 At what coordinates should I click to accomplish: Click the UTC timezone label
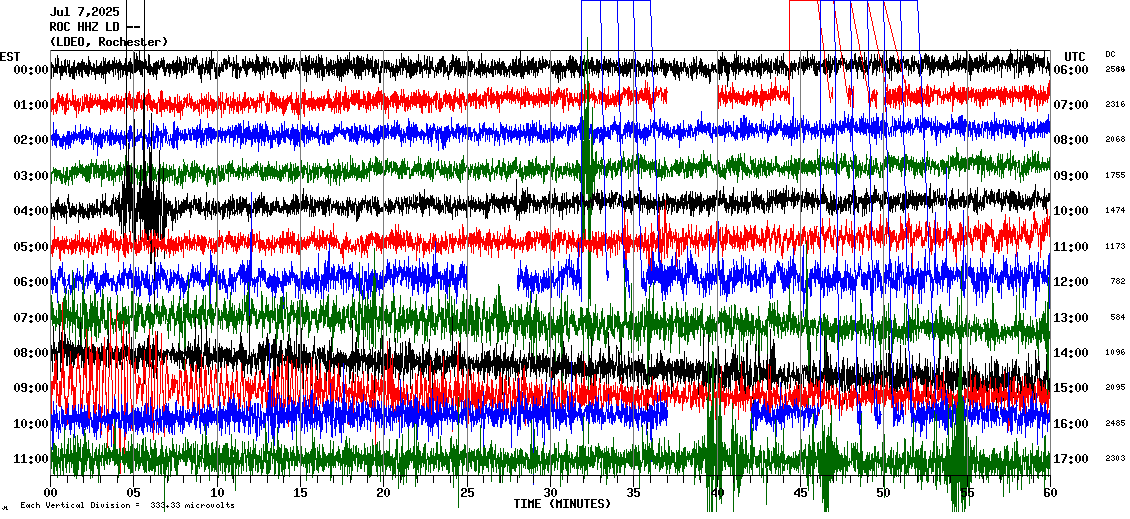pos(1075,56)
